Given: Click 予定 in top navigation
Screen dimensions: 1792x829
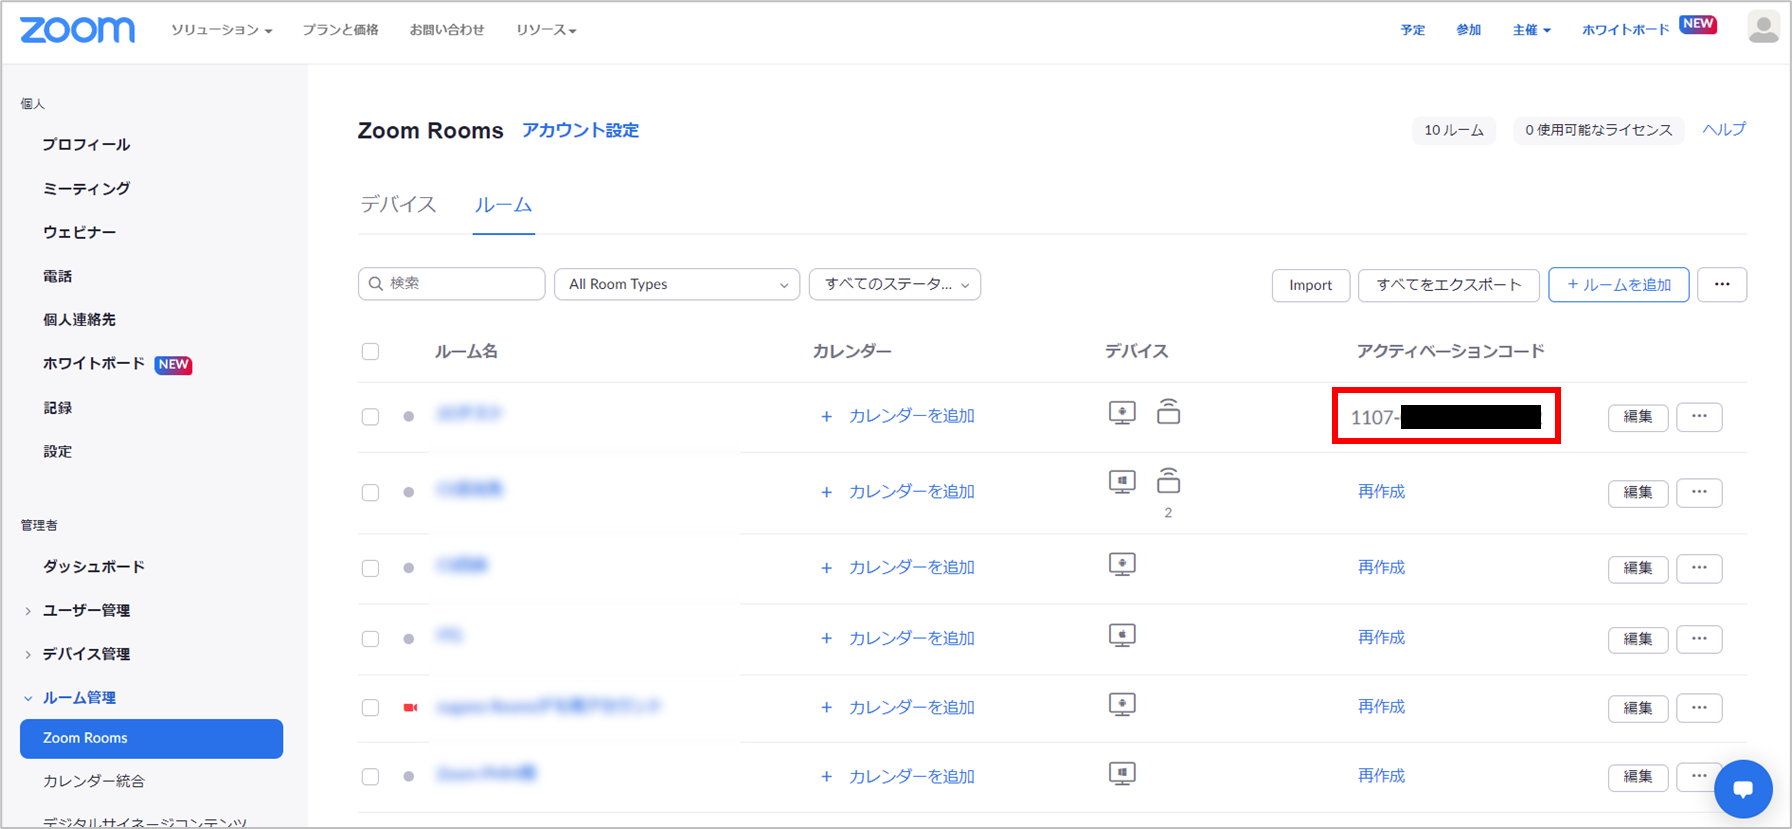Looking at the screenshot, I should pyautogui.click(x=1412, y=30).
